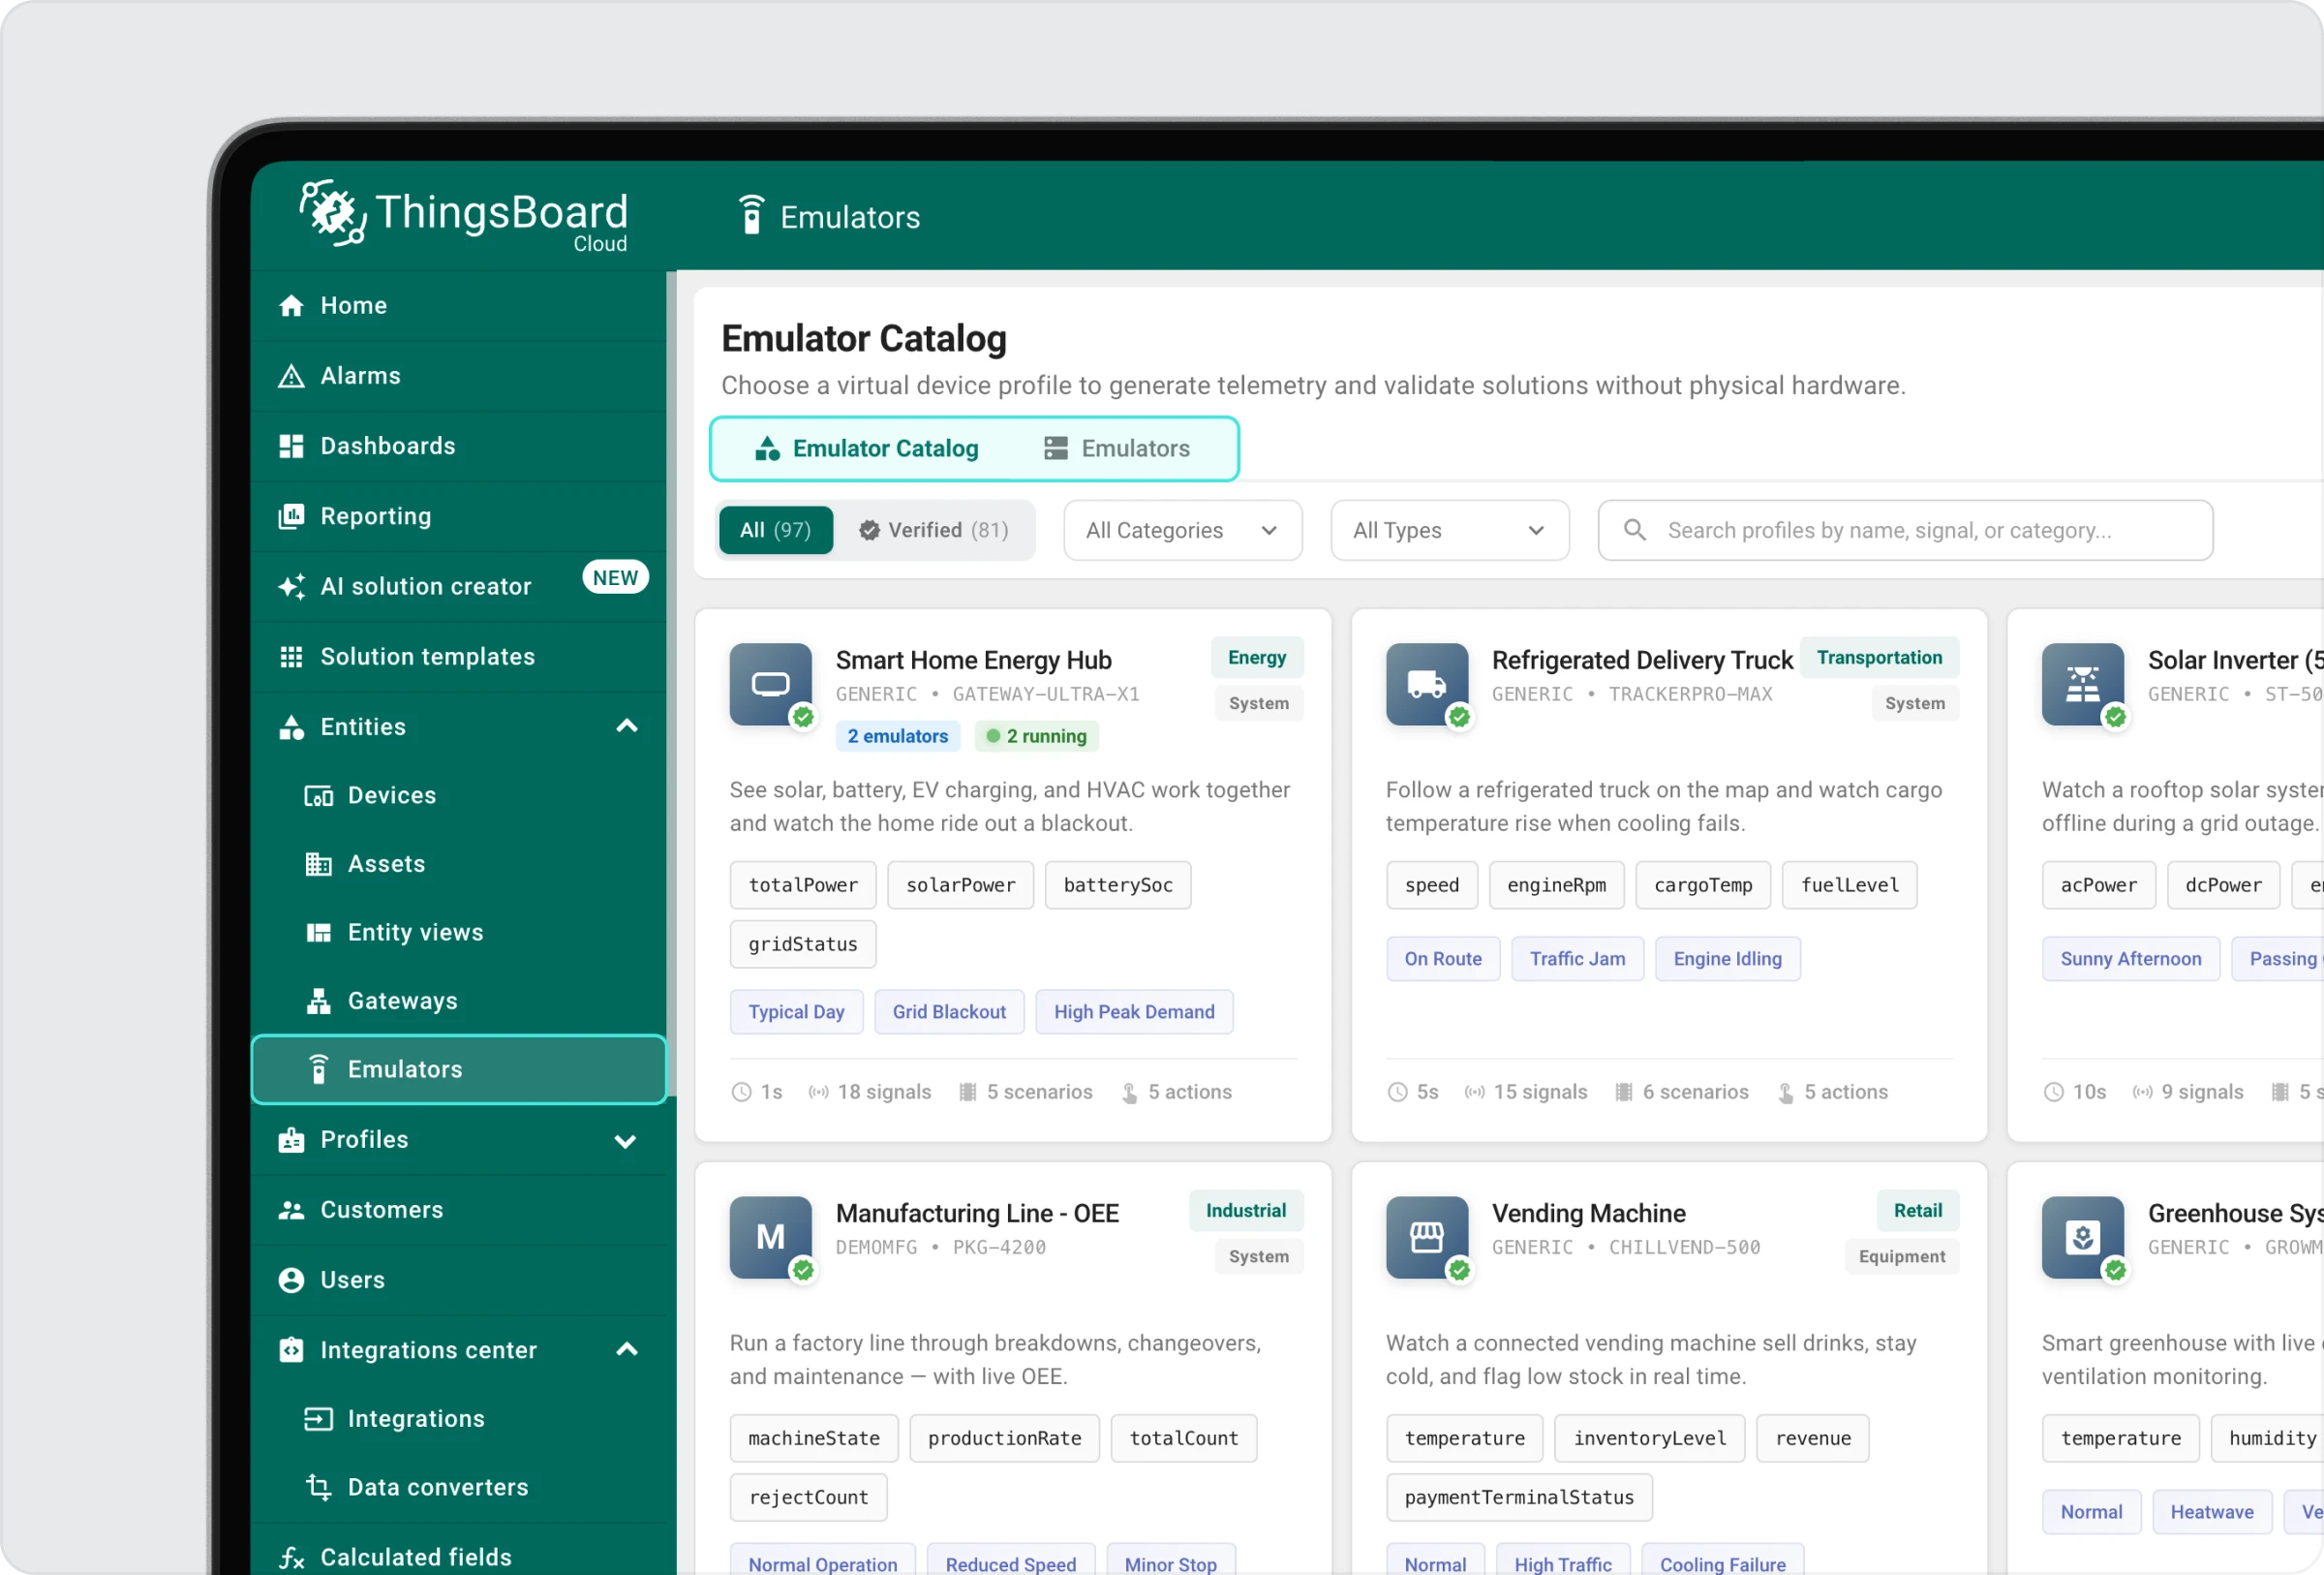Select the All (97) filter toggle
Image resolution: width=2324 pixels, height=1575 pixels.
775,530
